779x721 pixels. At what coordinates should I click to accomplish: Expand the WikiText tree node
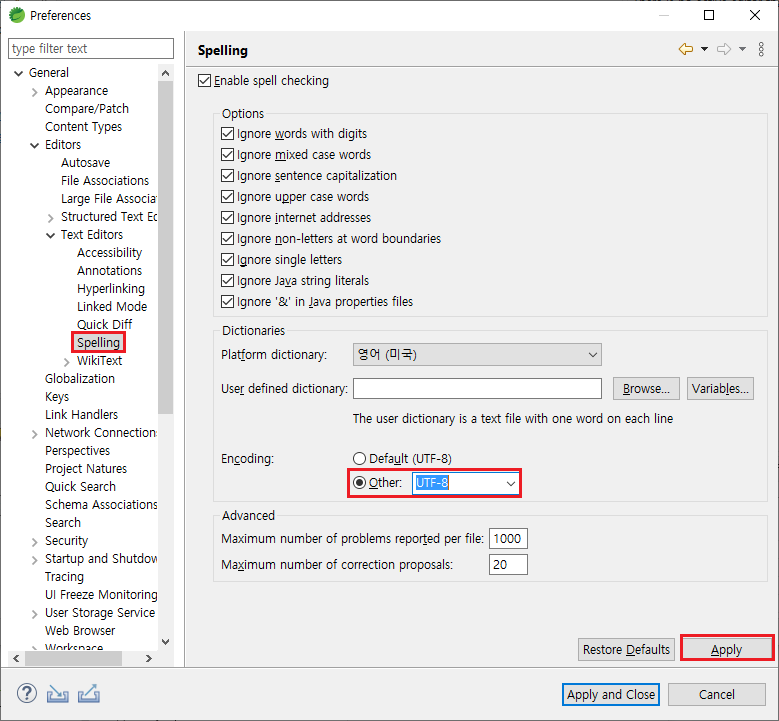[x=66, y=362]
